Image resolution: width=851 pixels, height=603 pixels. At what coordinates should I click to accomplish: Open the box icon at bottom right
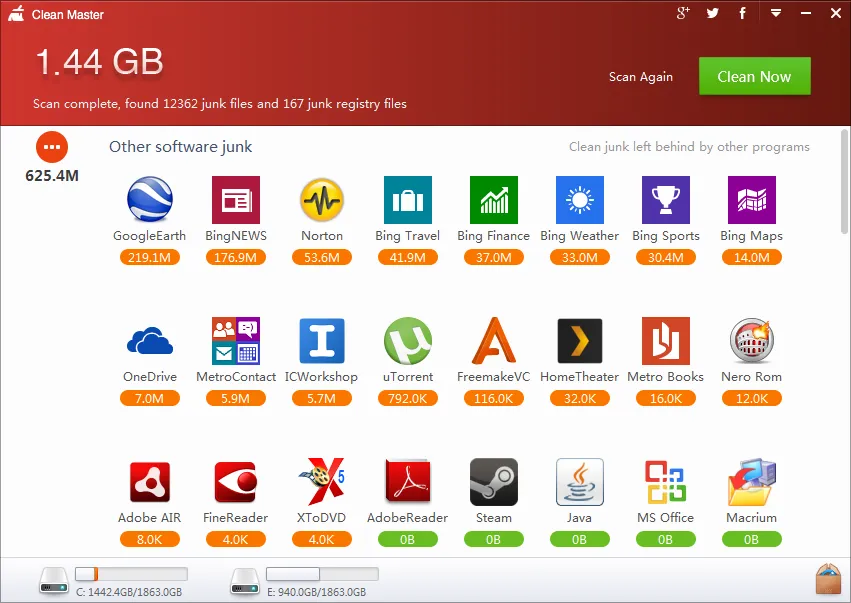click(828, 579)
